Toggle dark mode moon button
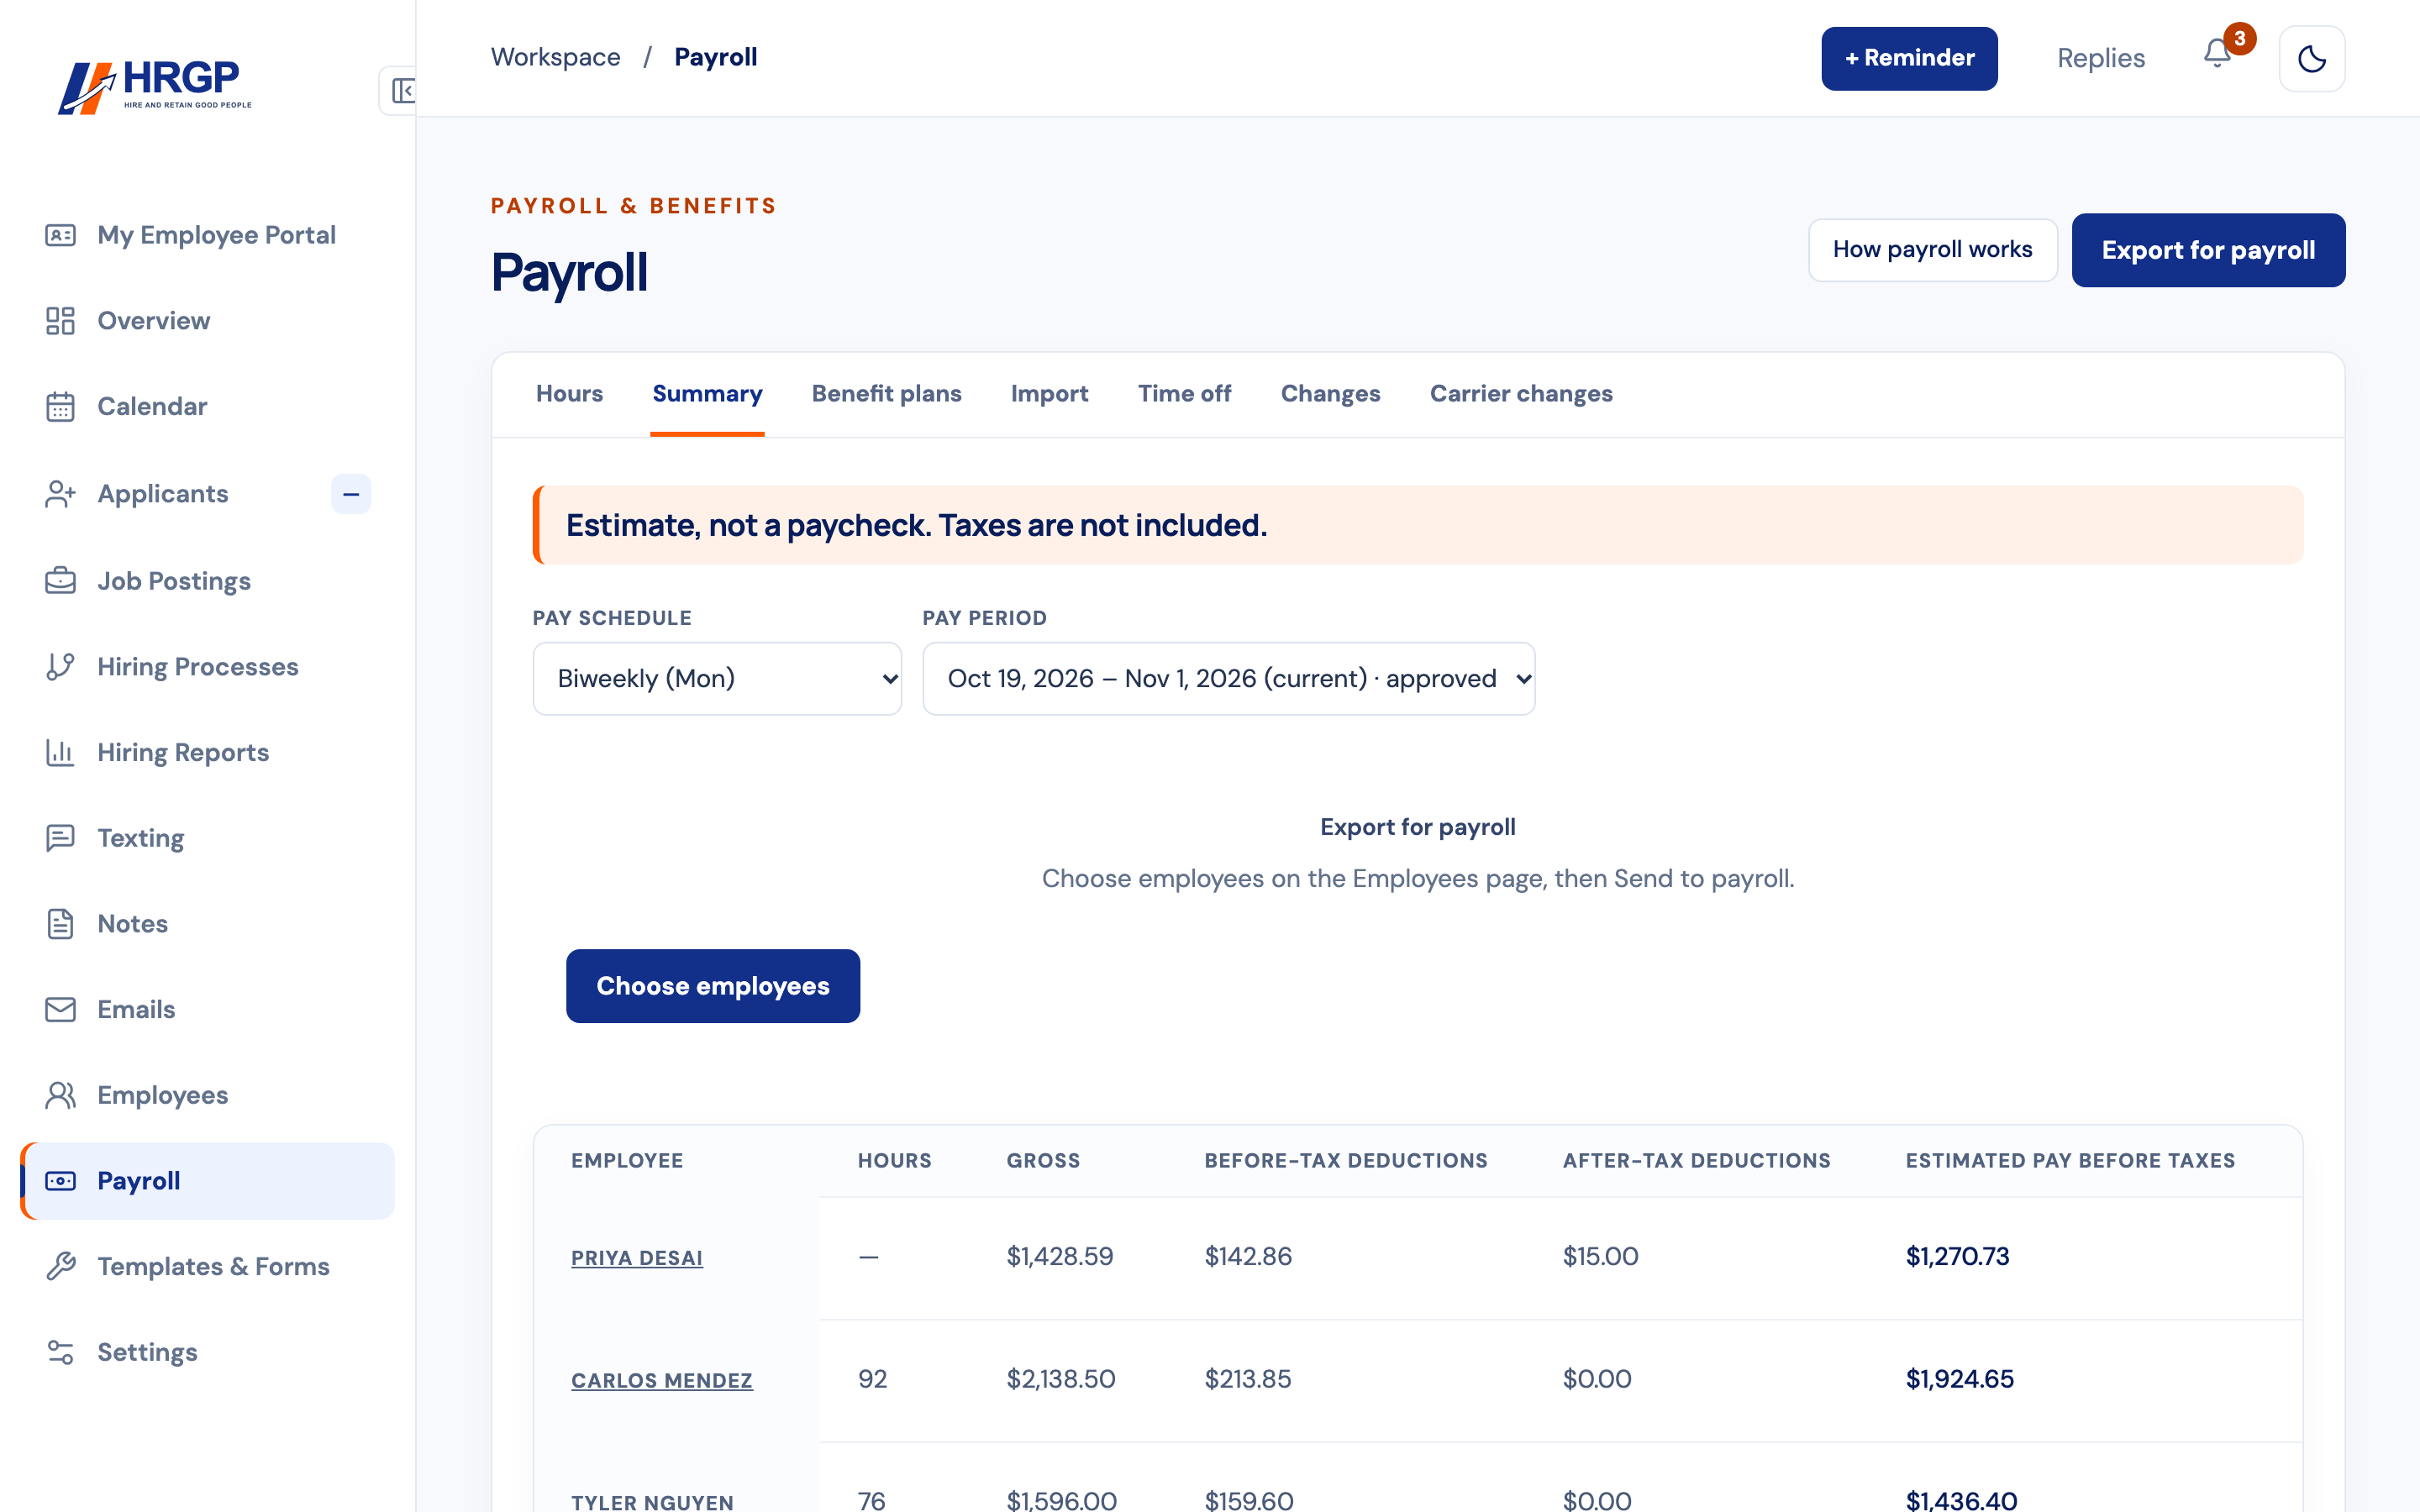Image resolution: width=2420 pixels, height=1512 pixels. (x=2311, y=59)
